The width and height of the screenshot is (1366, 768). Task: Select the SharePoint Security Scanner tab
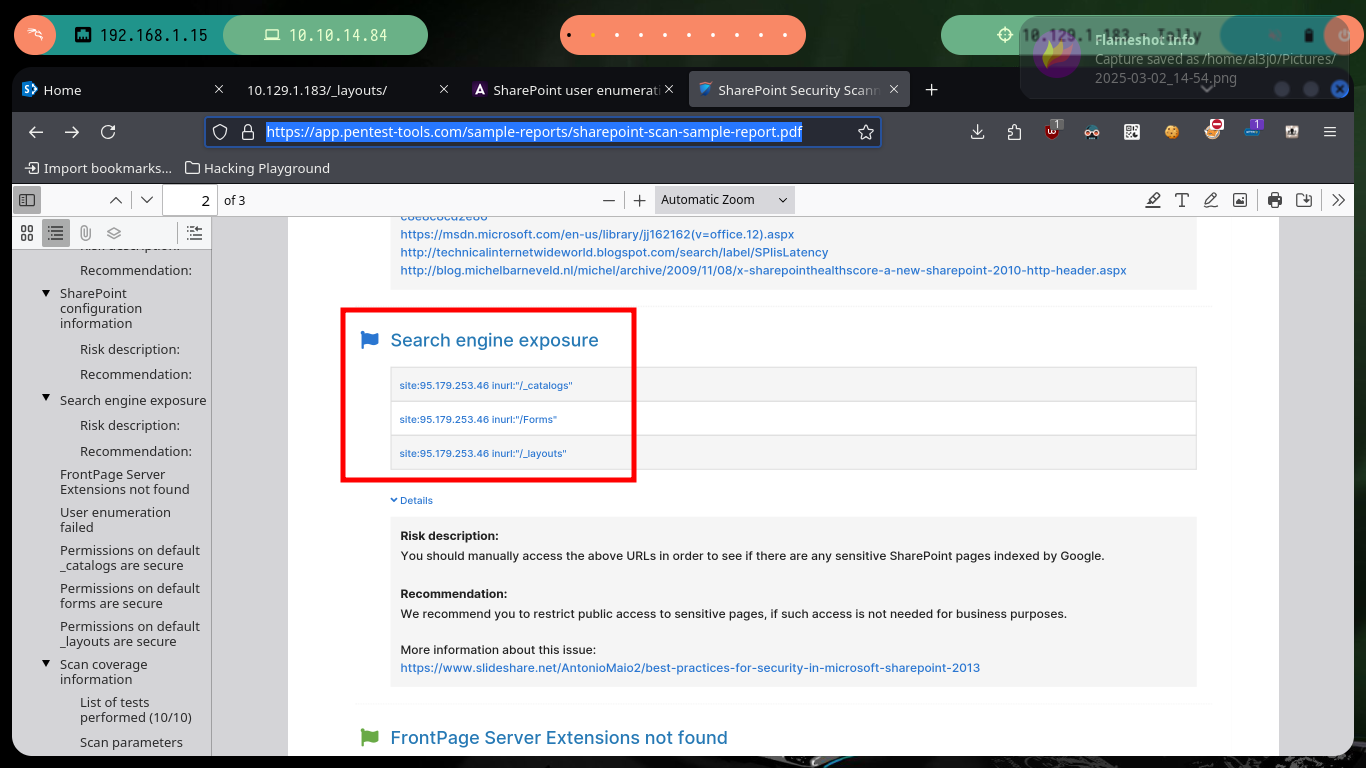(x=797, y=90)
